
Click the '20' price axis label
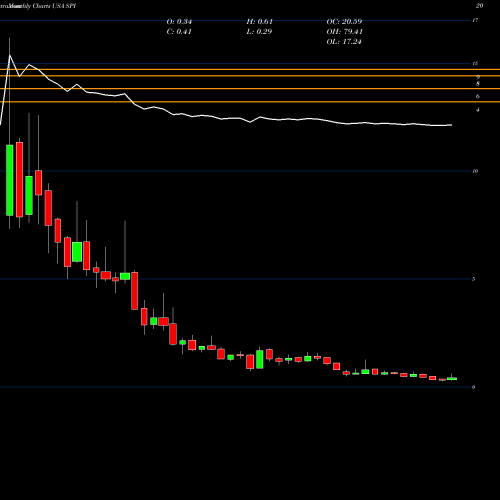pos(479,6)
